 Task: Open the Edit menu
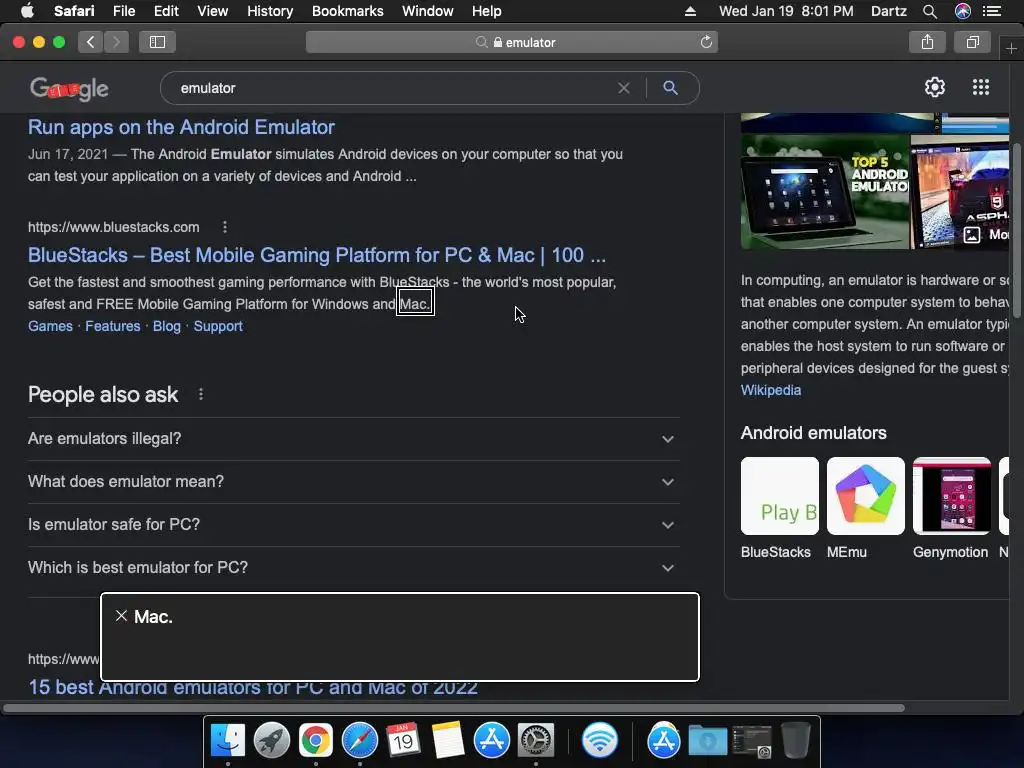166,11
